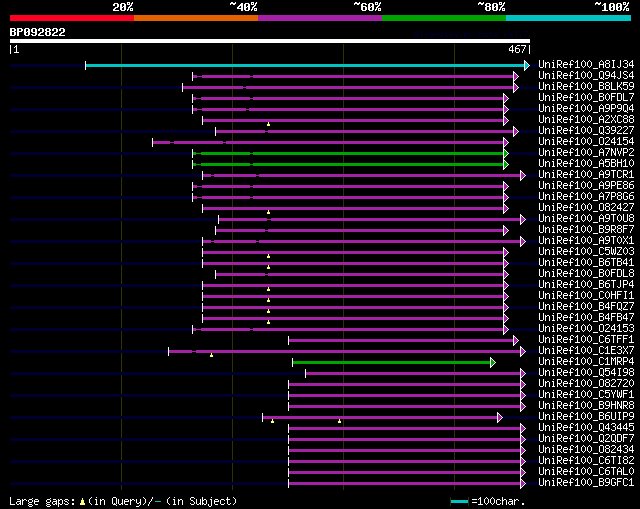Click the green alignment bar for A7NVP2
640x509 pixels.
coord(349,153)
